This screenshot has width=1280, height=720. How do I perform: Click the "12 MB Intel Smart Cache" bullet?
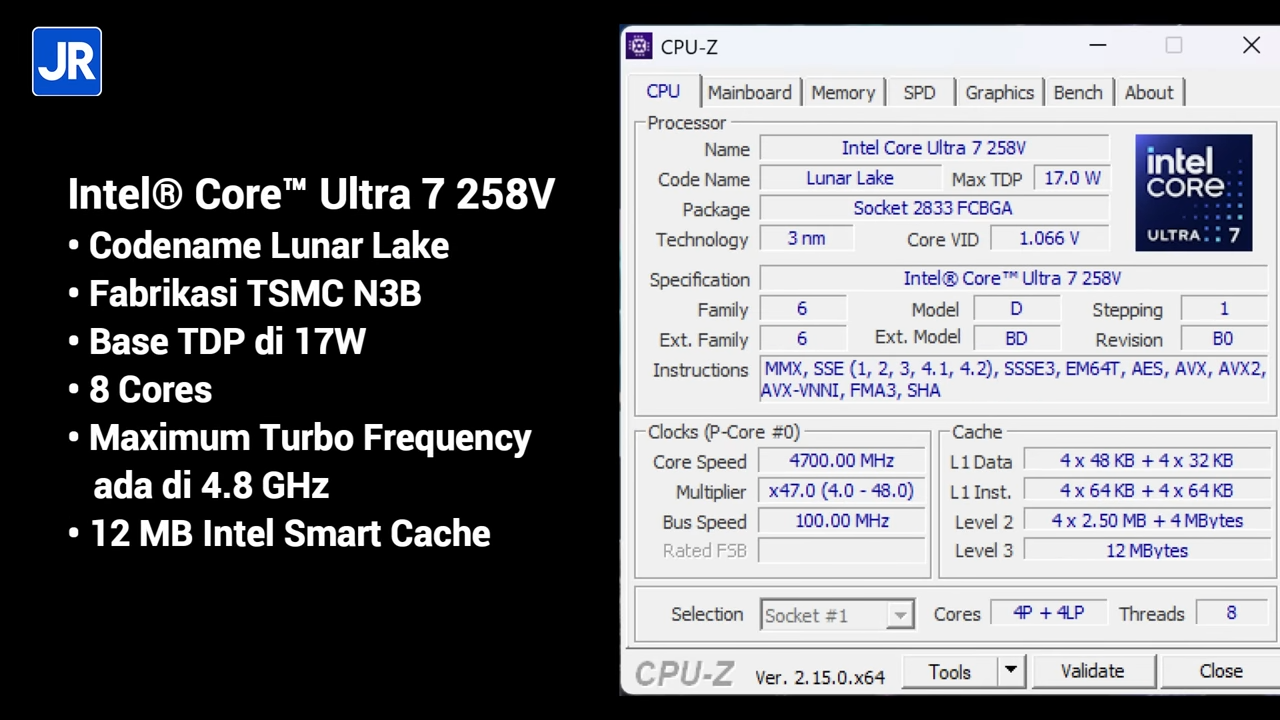tap(279, 534)
